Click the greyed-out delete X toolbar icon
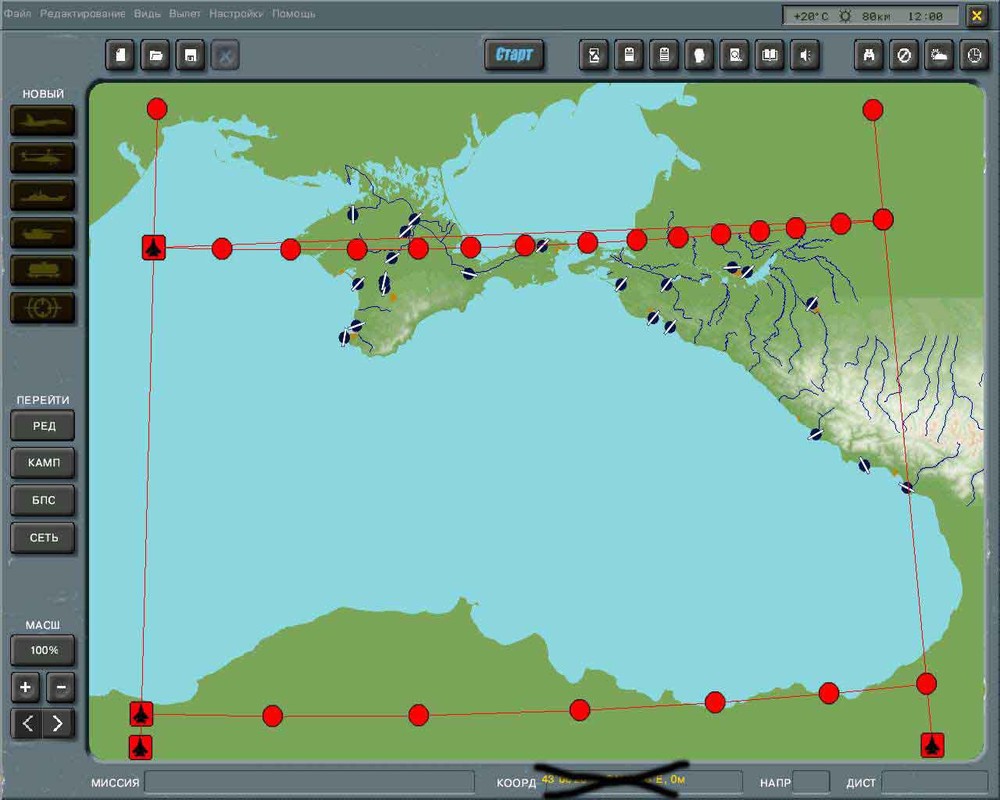Image resolution: width=1000 pixels, height=800 pixels. (225, 56)
